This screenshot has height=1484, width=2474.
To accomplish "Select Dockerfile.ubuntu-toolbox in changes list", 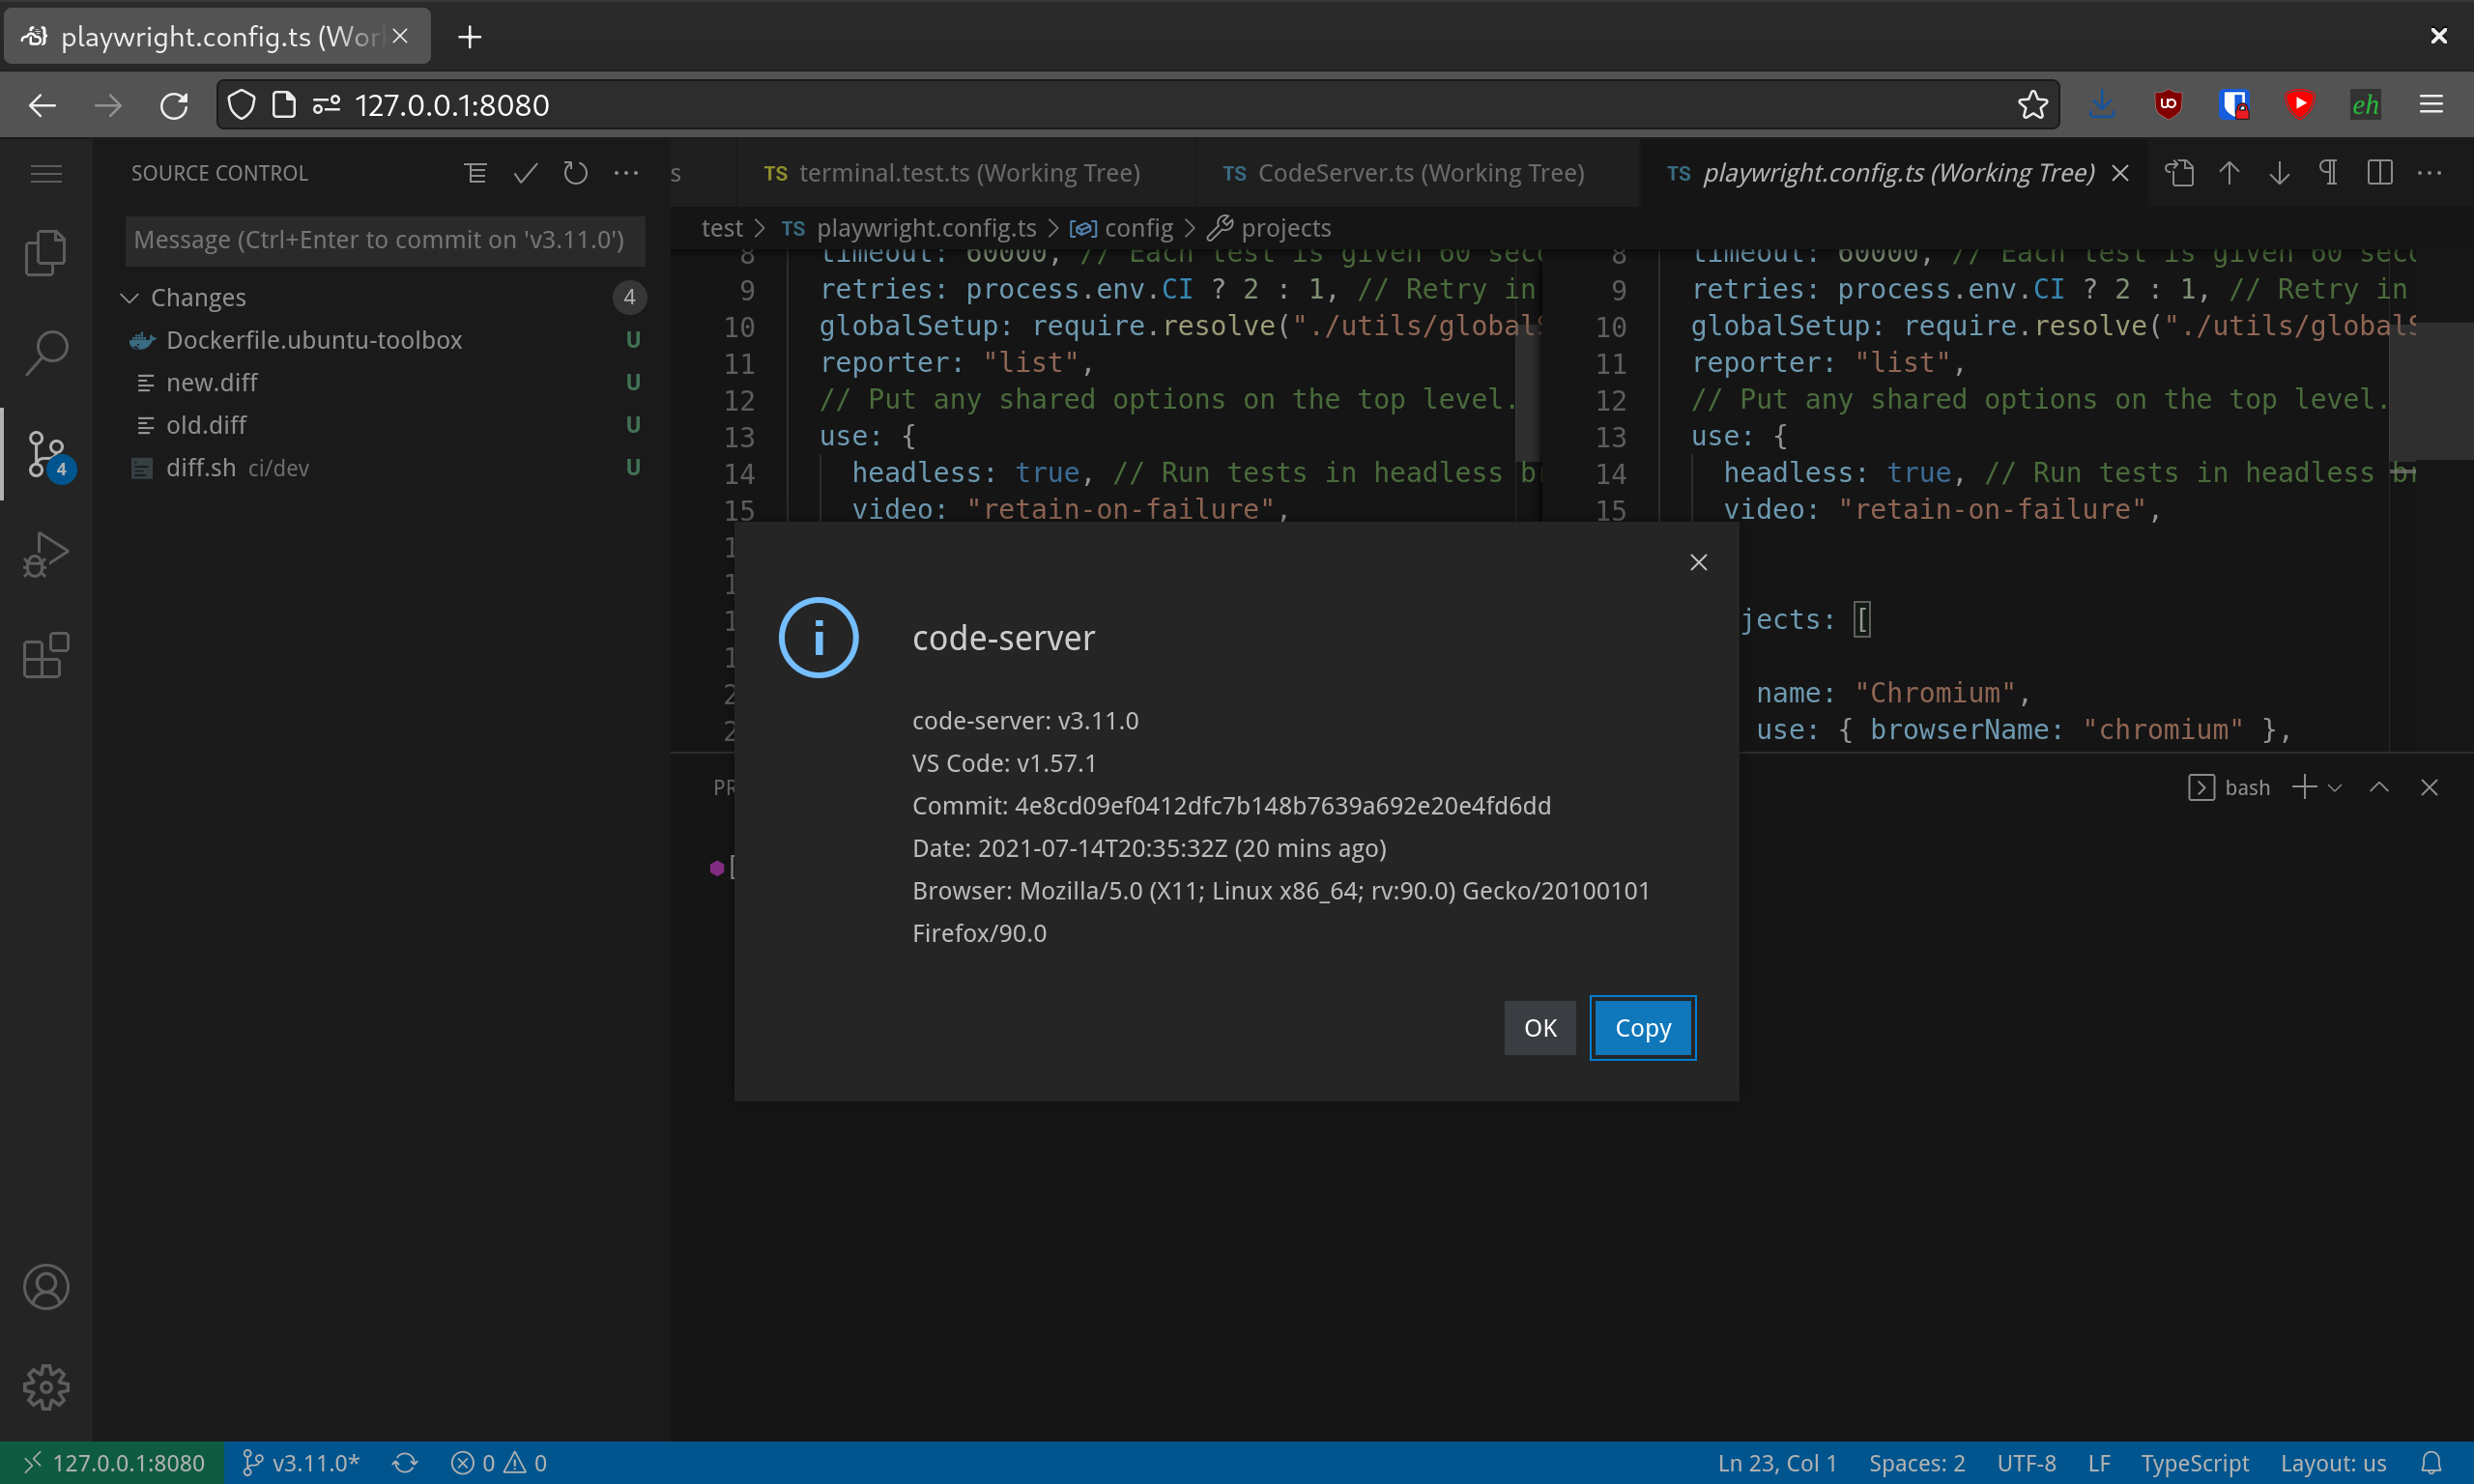I will point(314,340).
